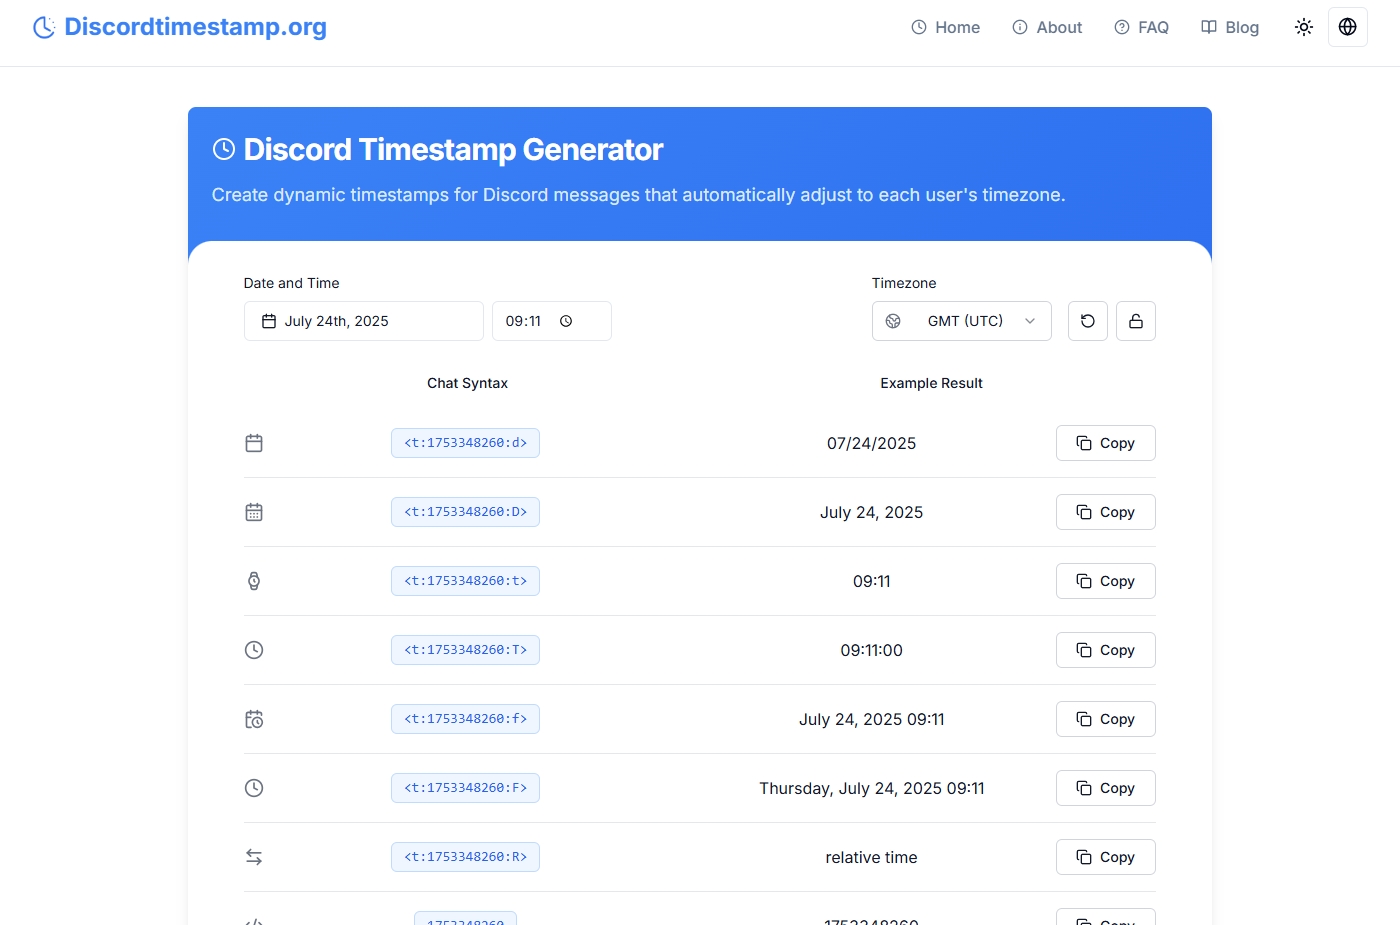Screen dimensions: 1400x925
Task: Copy the short date 07/24/2025 timestamp
Action: coord(1105,443)
